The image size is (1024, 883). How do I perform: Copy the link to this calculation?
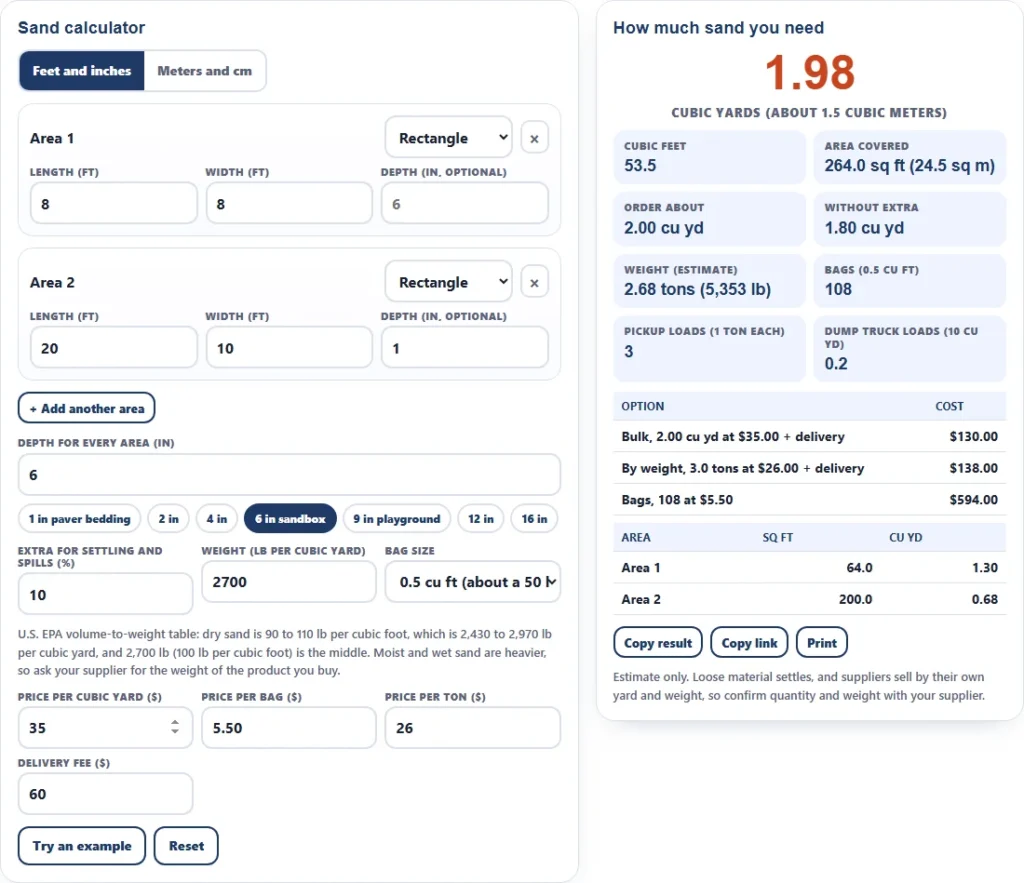(x=749, y=643)
